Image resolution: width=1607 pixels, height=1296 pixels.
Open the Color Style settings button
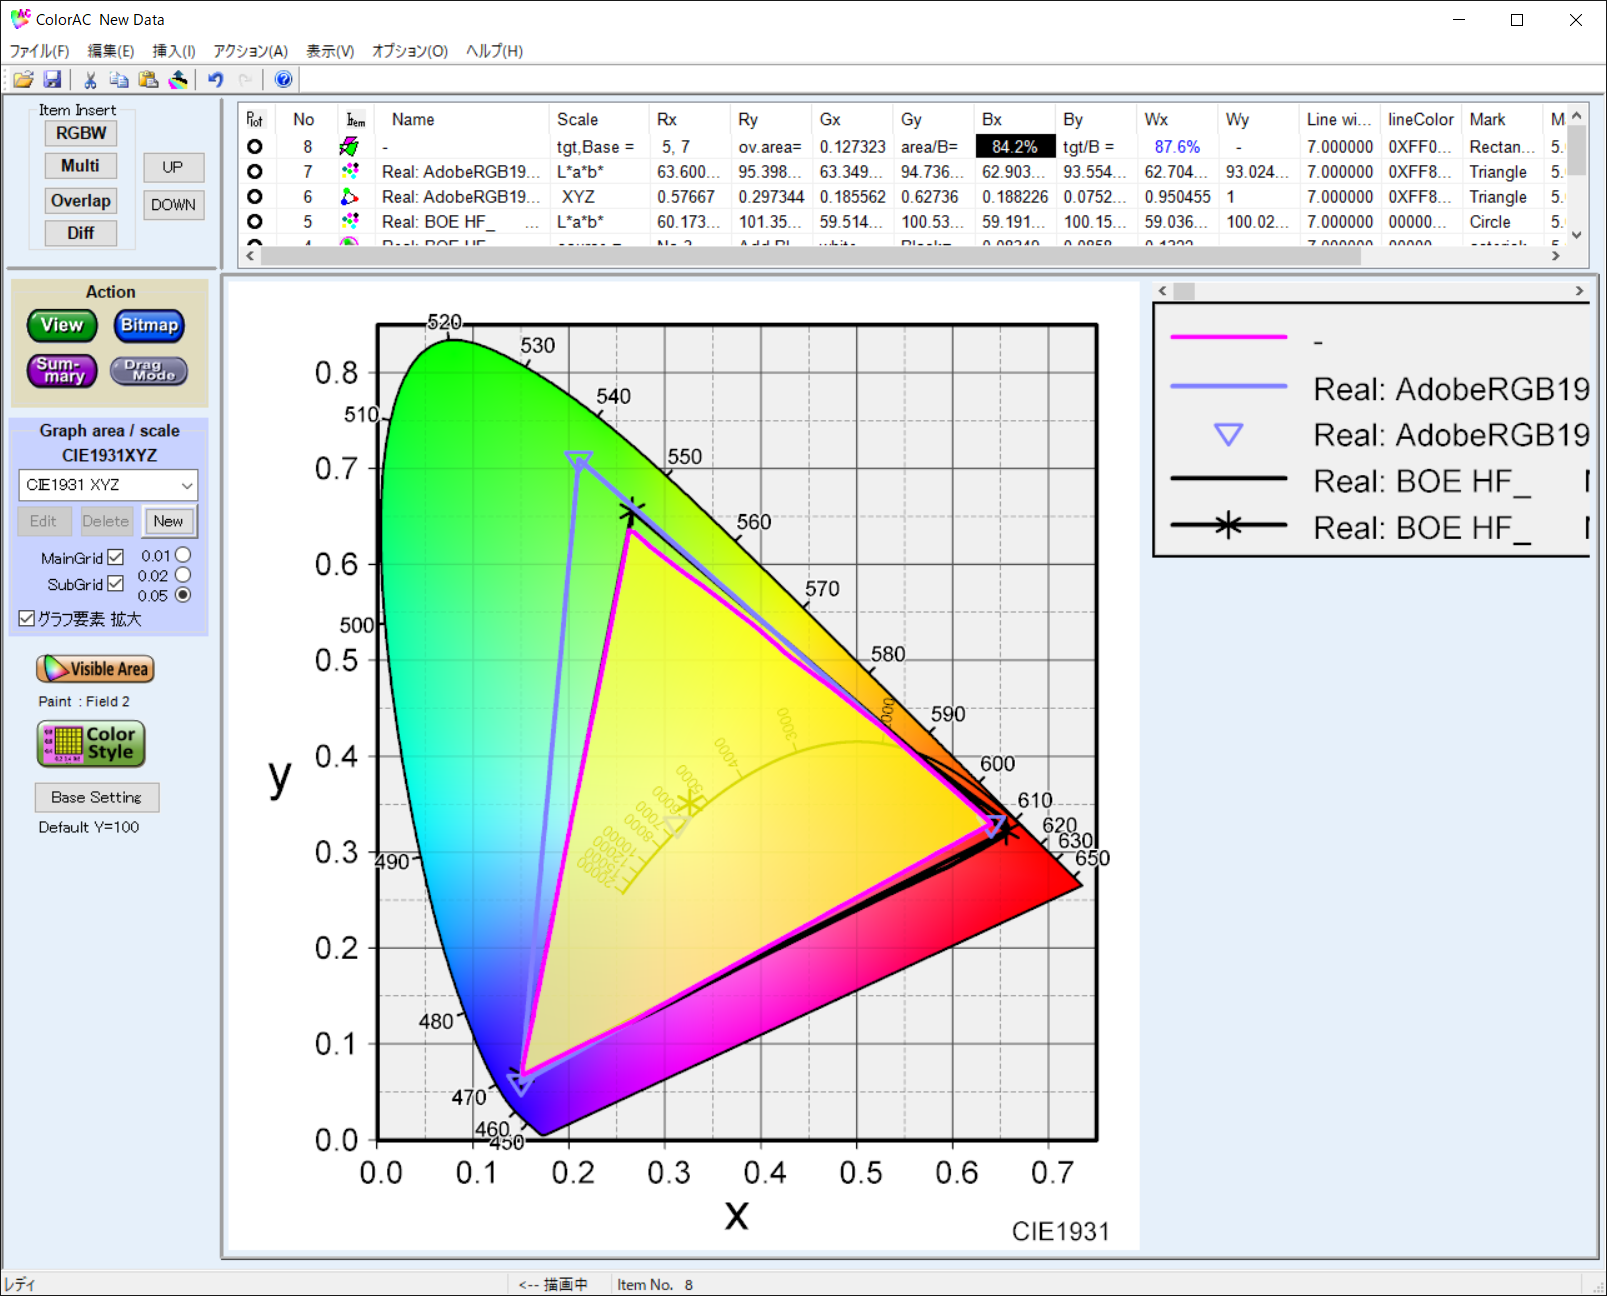pyautogui.click(x=91, y=744)
